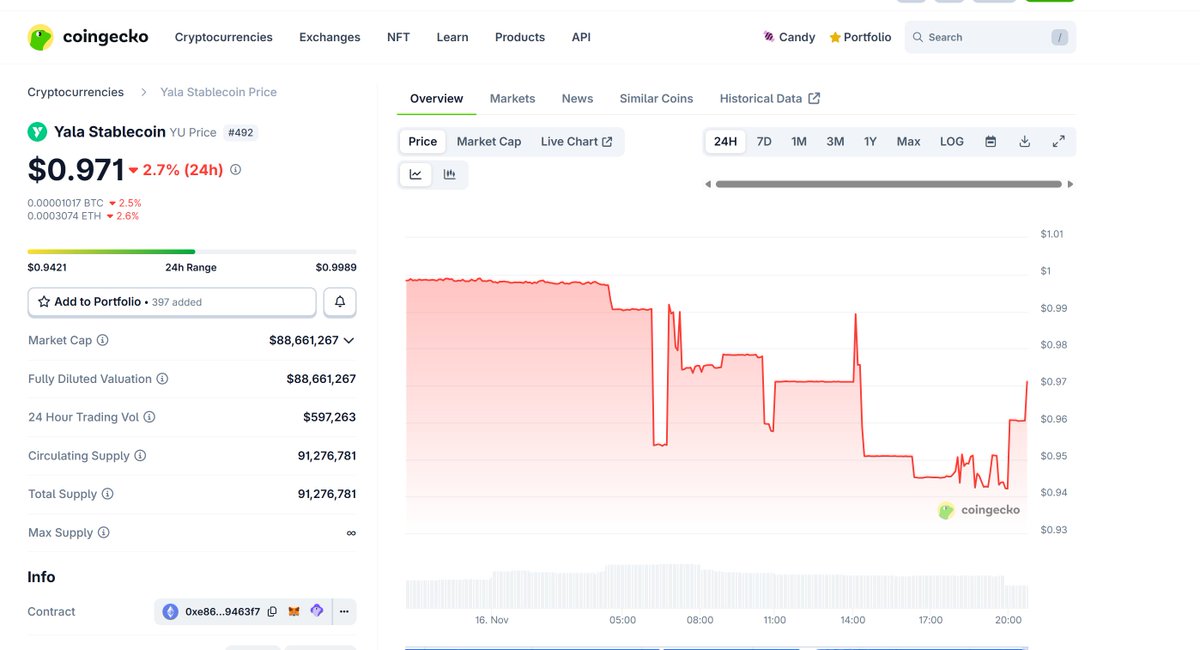1200x650 pixels.
Task: Click the 0.0003074 ETH price text
Action: click(65, 216)
